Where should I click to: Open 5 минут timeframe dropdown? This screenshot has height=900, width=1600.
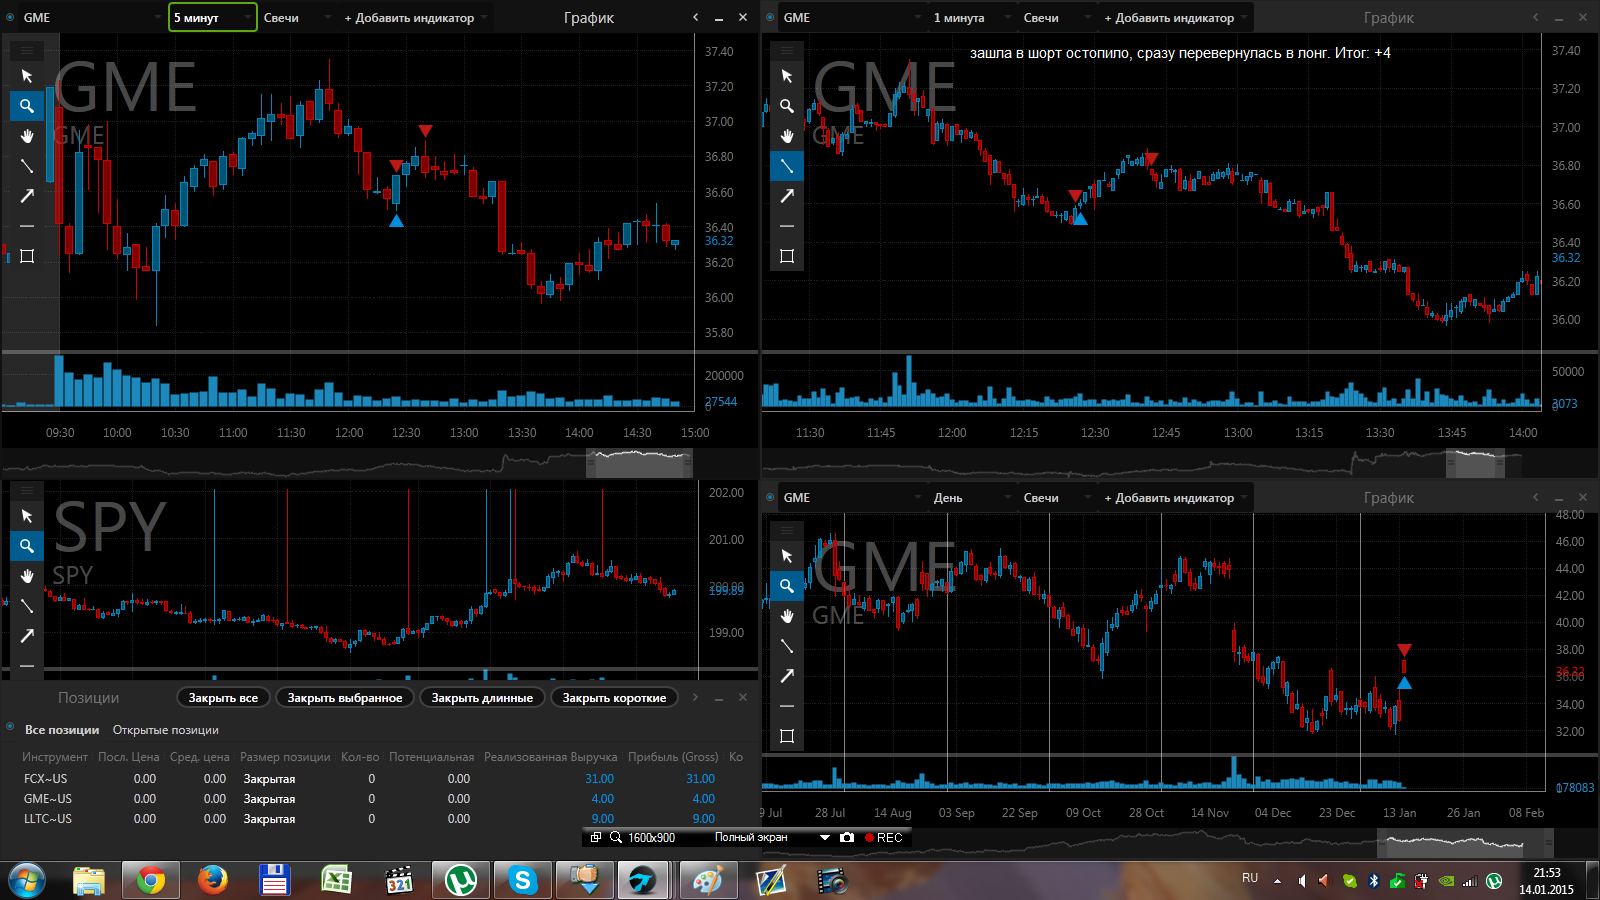pyautogui.click(x=212, y=17)
